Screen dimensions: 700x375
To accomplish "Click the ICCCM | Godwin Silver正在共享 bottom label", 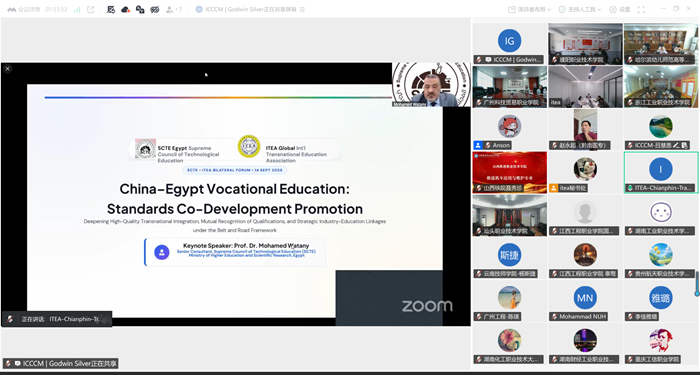I will (61, 363).
